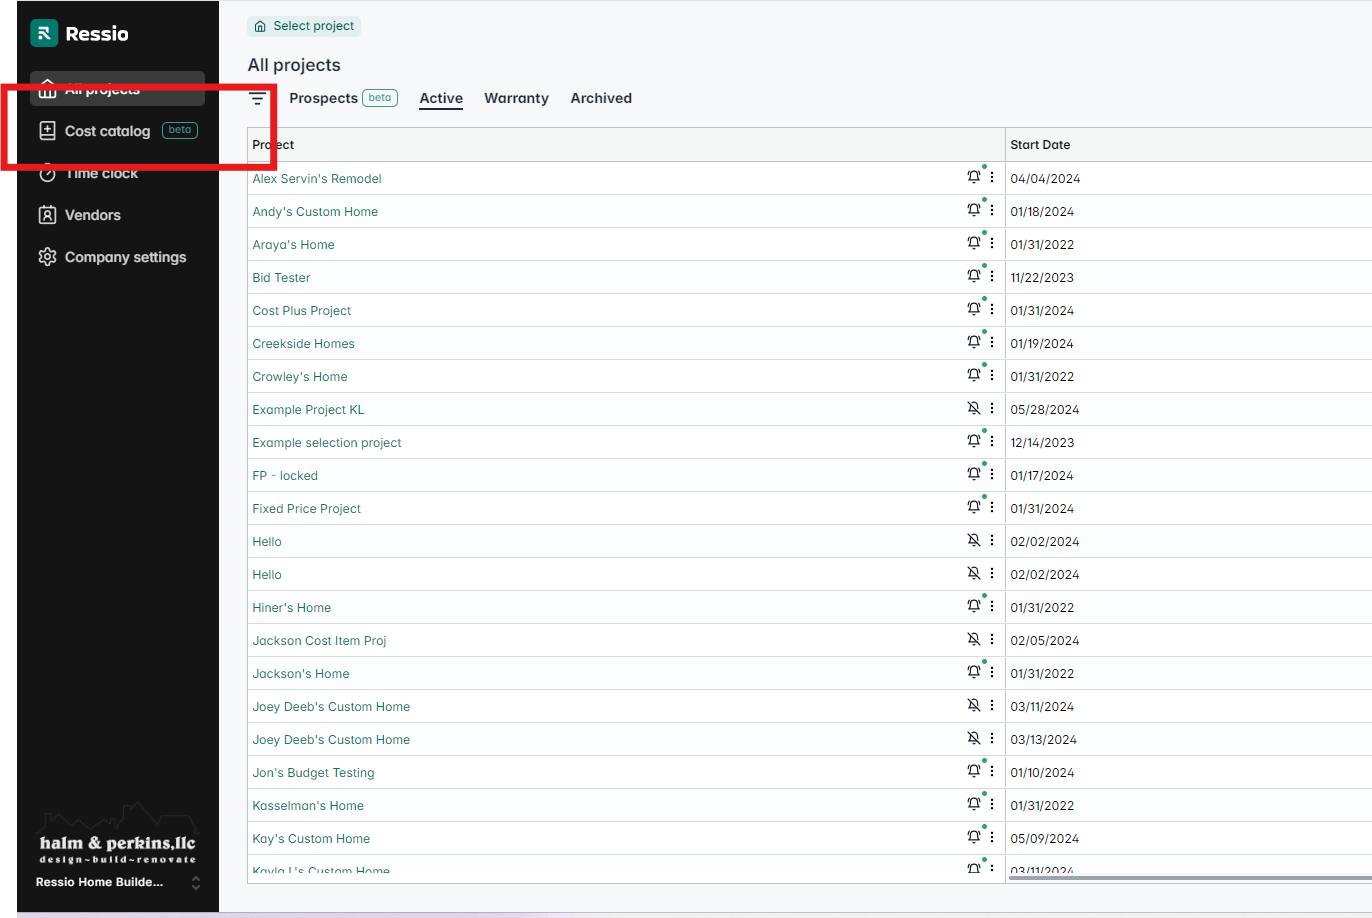1372x918 pixels.
Task: Open the options menu for Hiner's Home
Action: point(990,605)
